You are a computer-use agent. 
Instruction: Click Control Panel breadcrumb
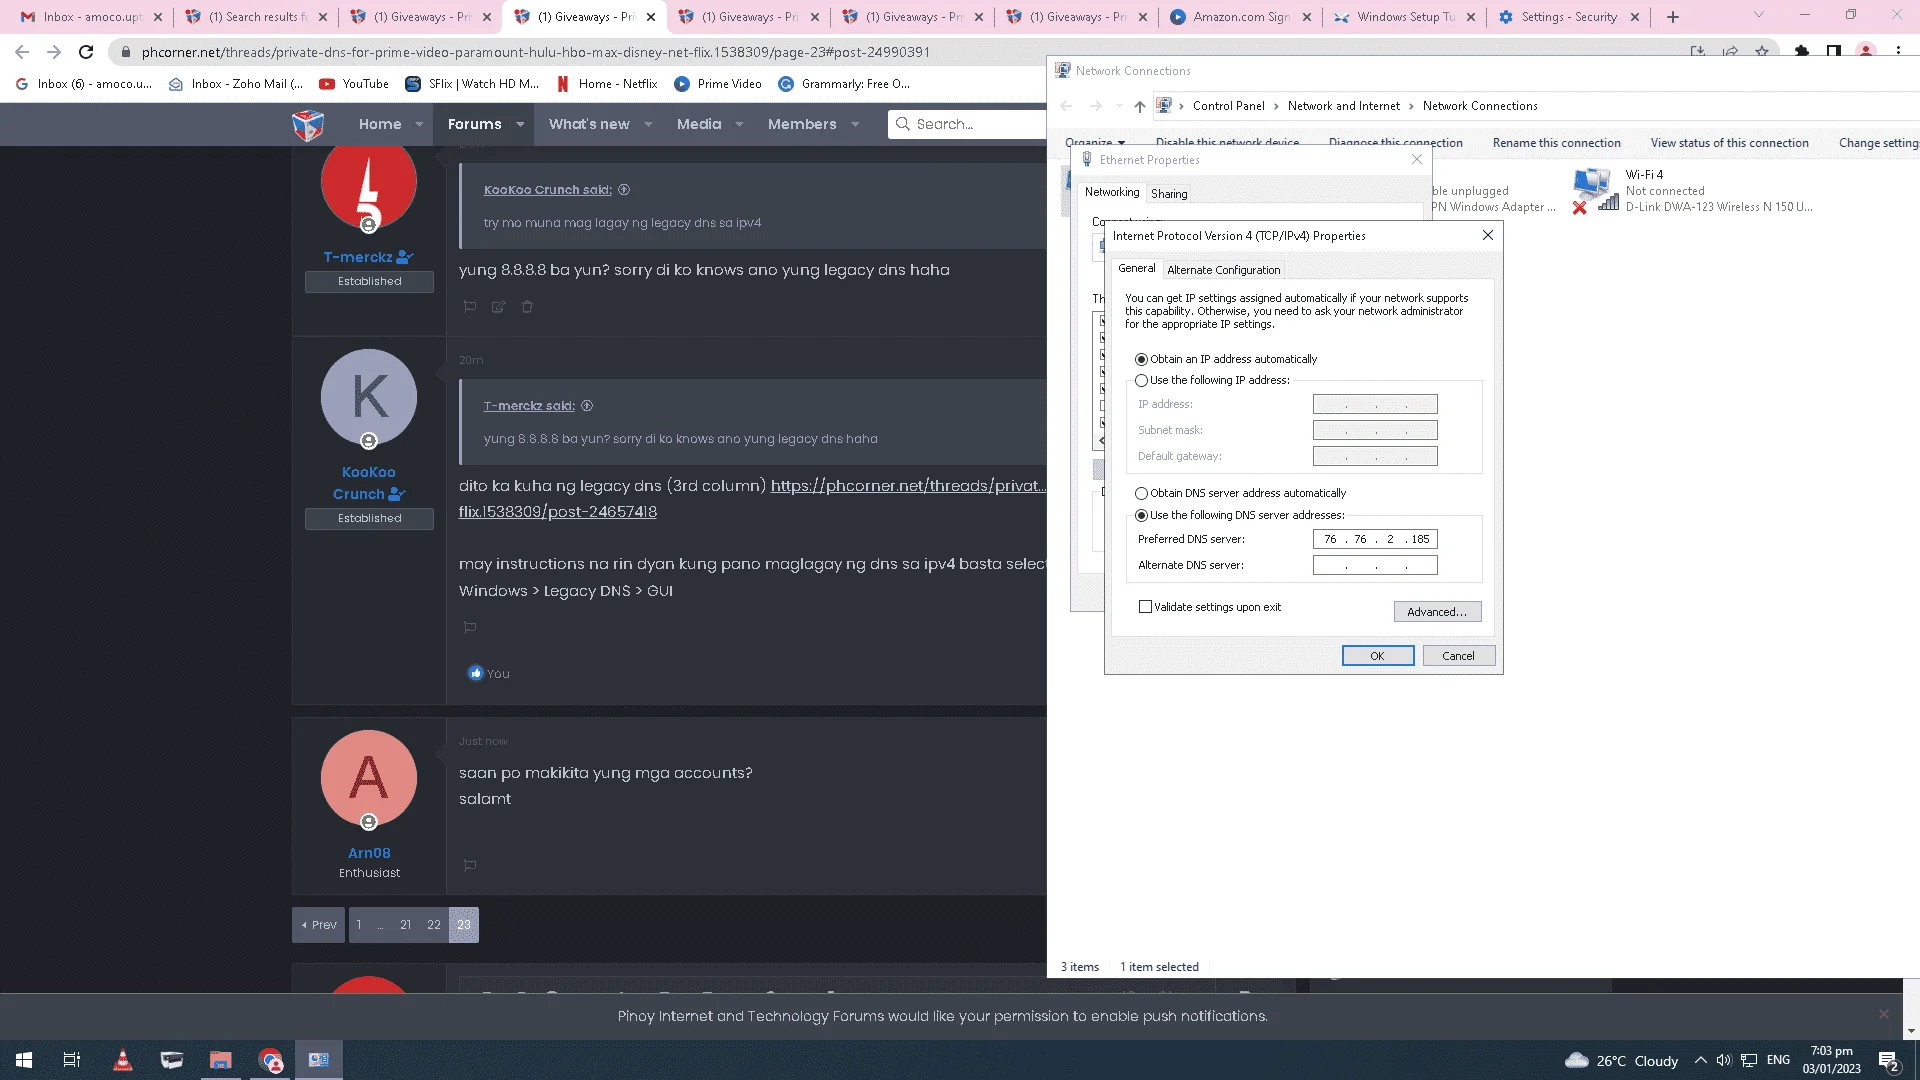coord(1228,106)
